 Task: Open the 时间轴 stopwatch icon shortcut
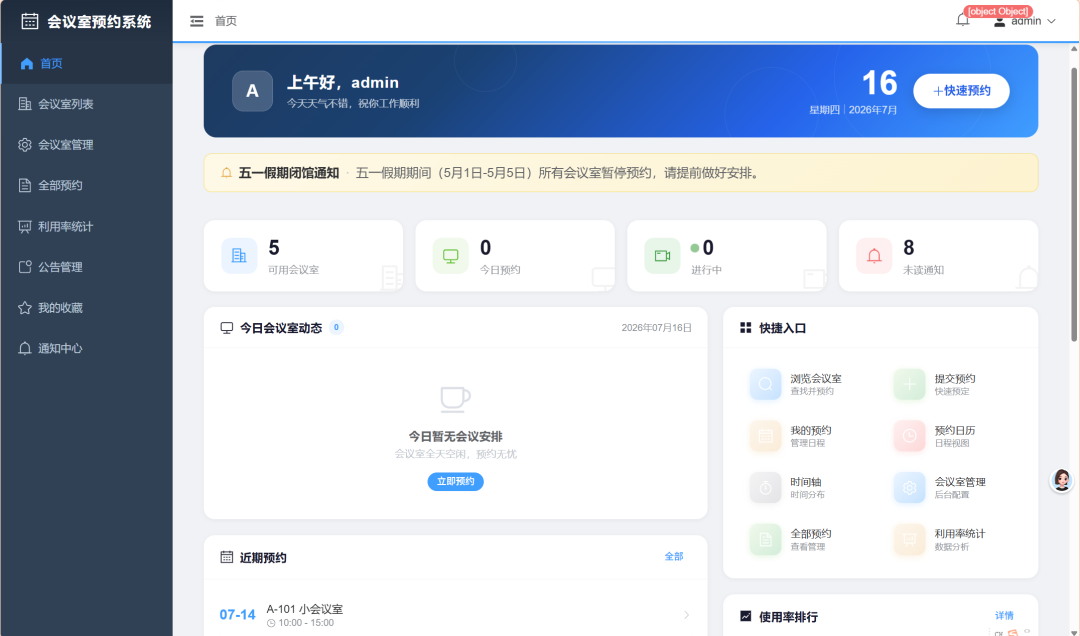[x=765, y=488]
